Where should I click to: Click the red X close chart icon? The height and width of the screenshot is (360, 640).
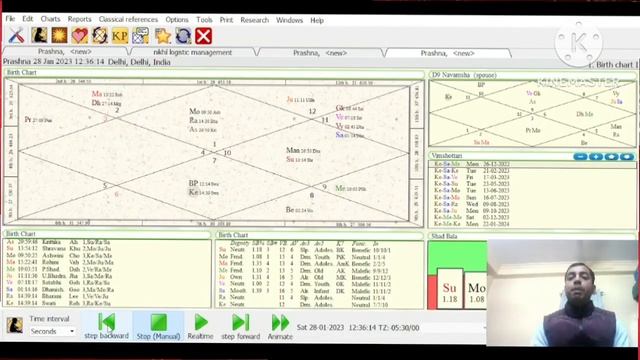pos(203,36)
